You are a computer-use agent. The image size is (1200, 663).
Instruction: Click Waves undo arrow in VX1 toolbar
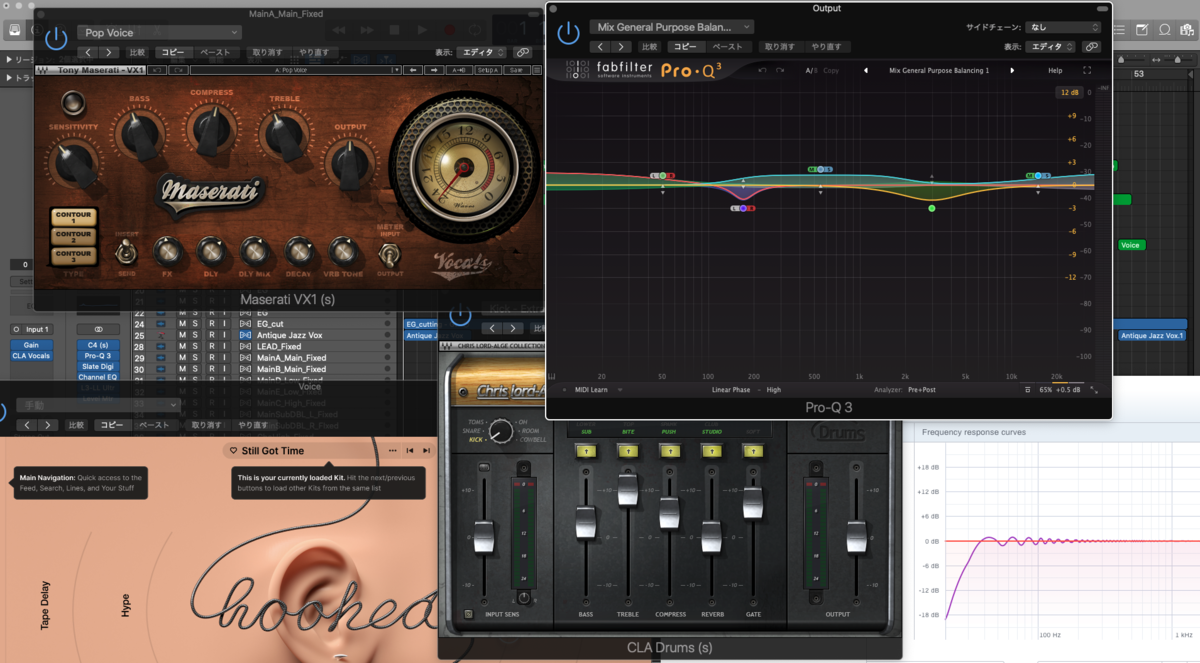pos(156,70)
